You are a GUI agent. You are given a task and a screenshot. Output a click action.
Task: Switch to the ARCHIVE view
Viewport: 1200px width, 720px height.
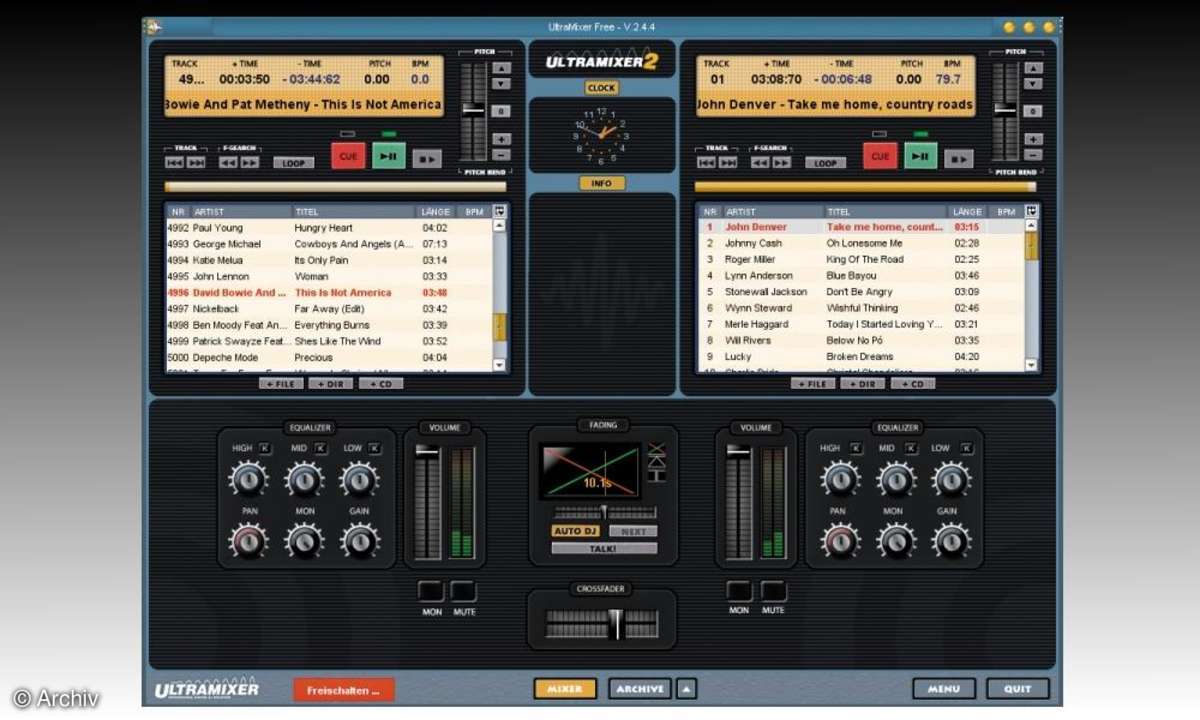[640, 689]
